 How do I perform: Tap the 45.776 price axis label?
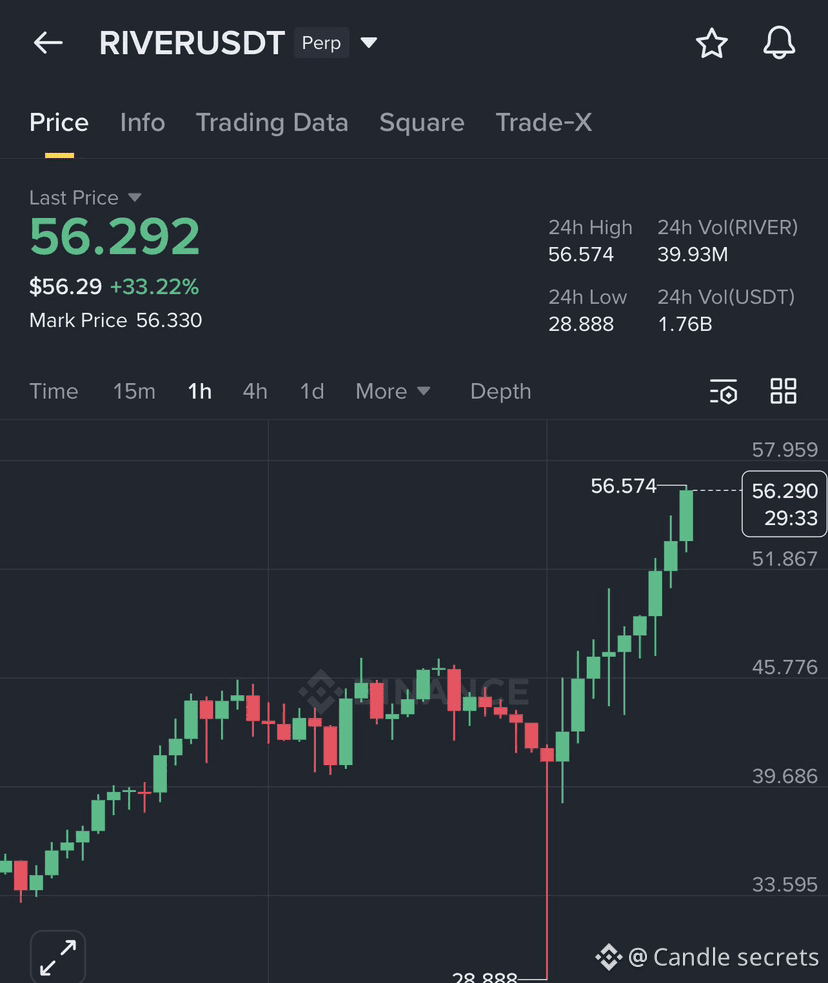coord(785,667)
